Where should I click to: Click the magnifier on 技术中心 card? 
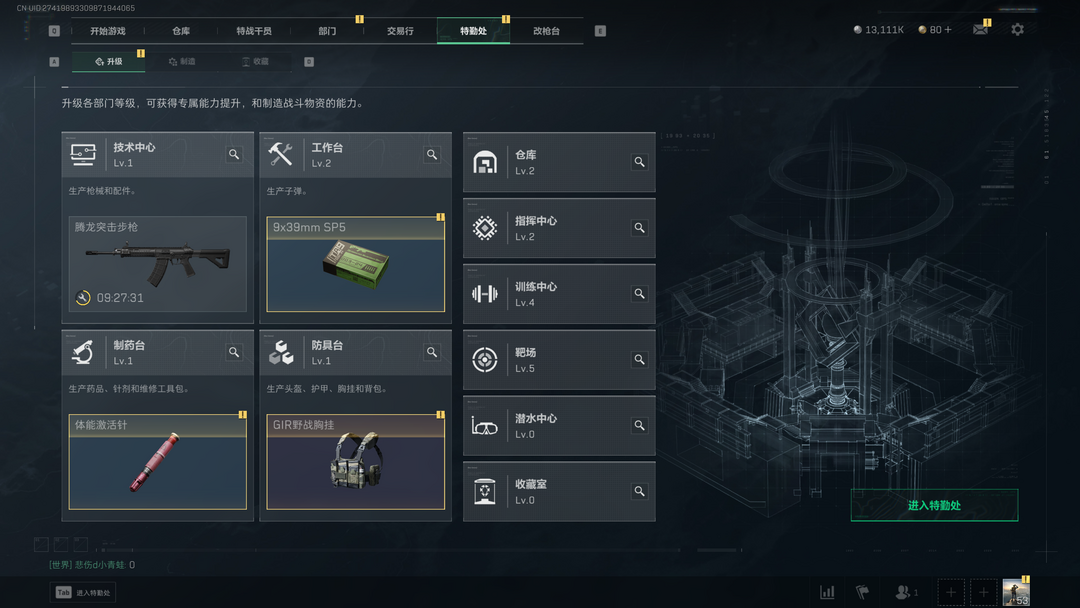[234, 154]
